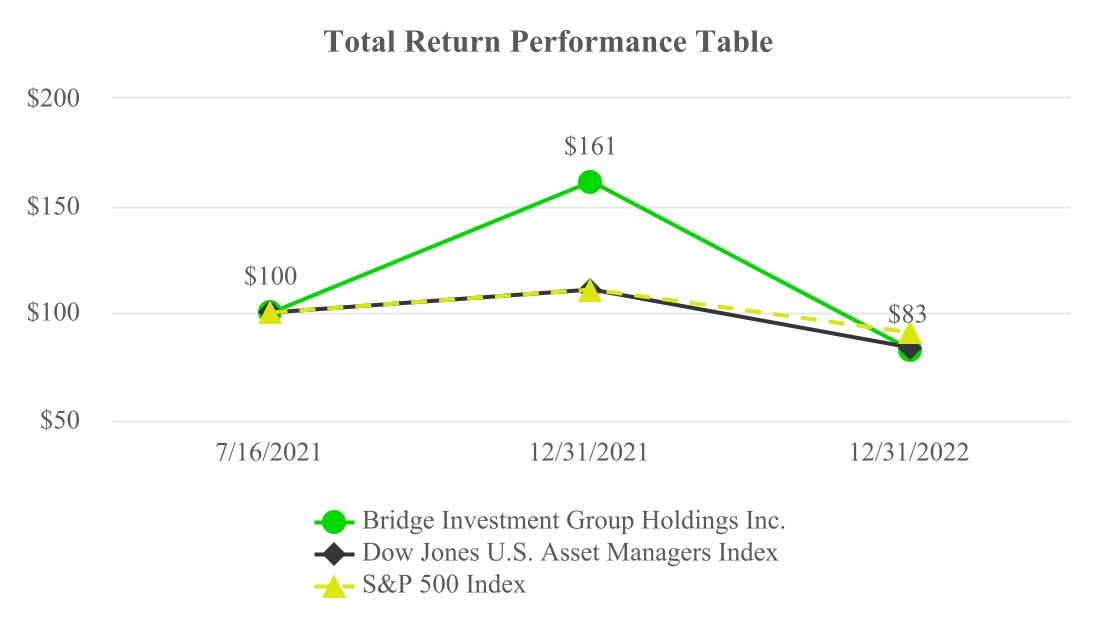Click the $100 data label above the first point
The width and height of the screenshot is (1100, 640).
point(270,277)
